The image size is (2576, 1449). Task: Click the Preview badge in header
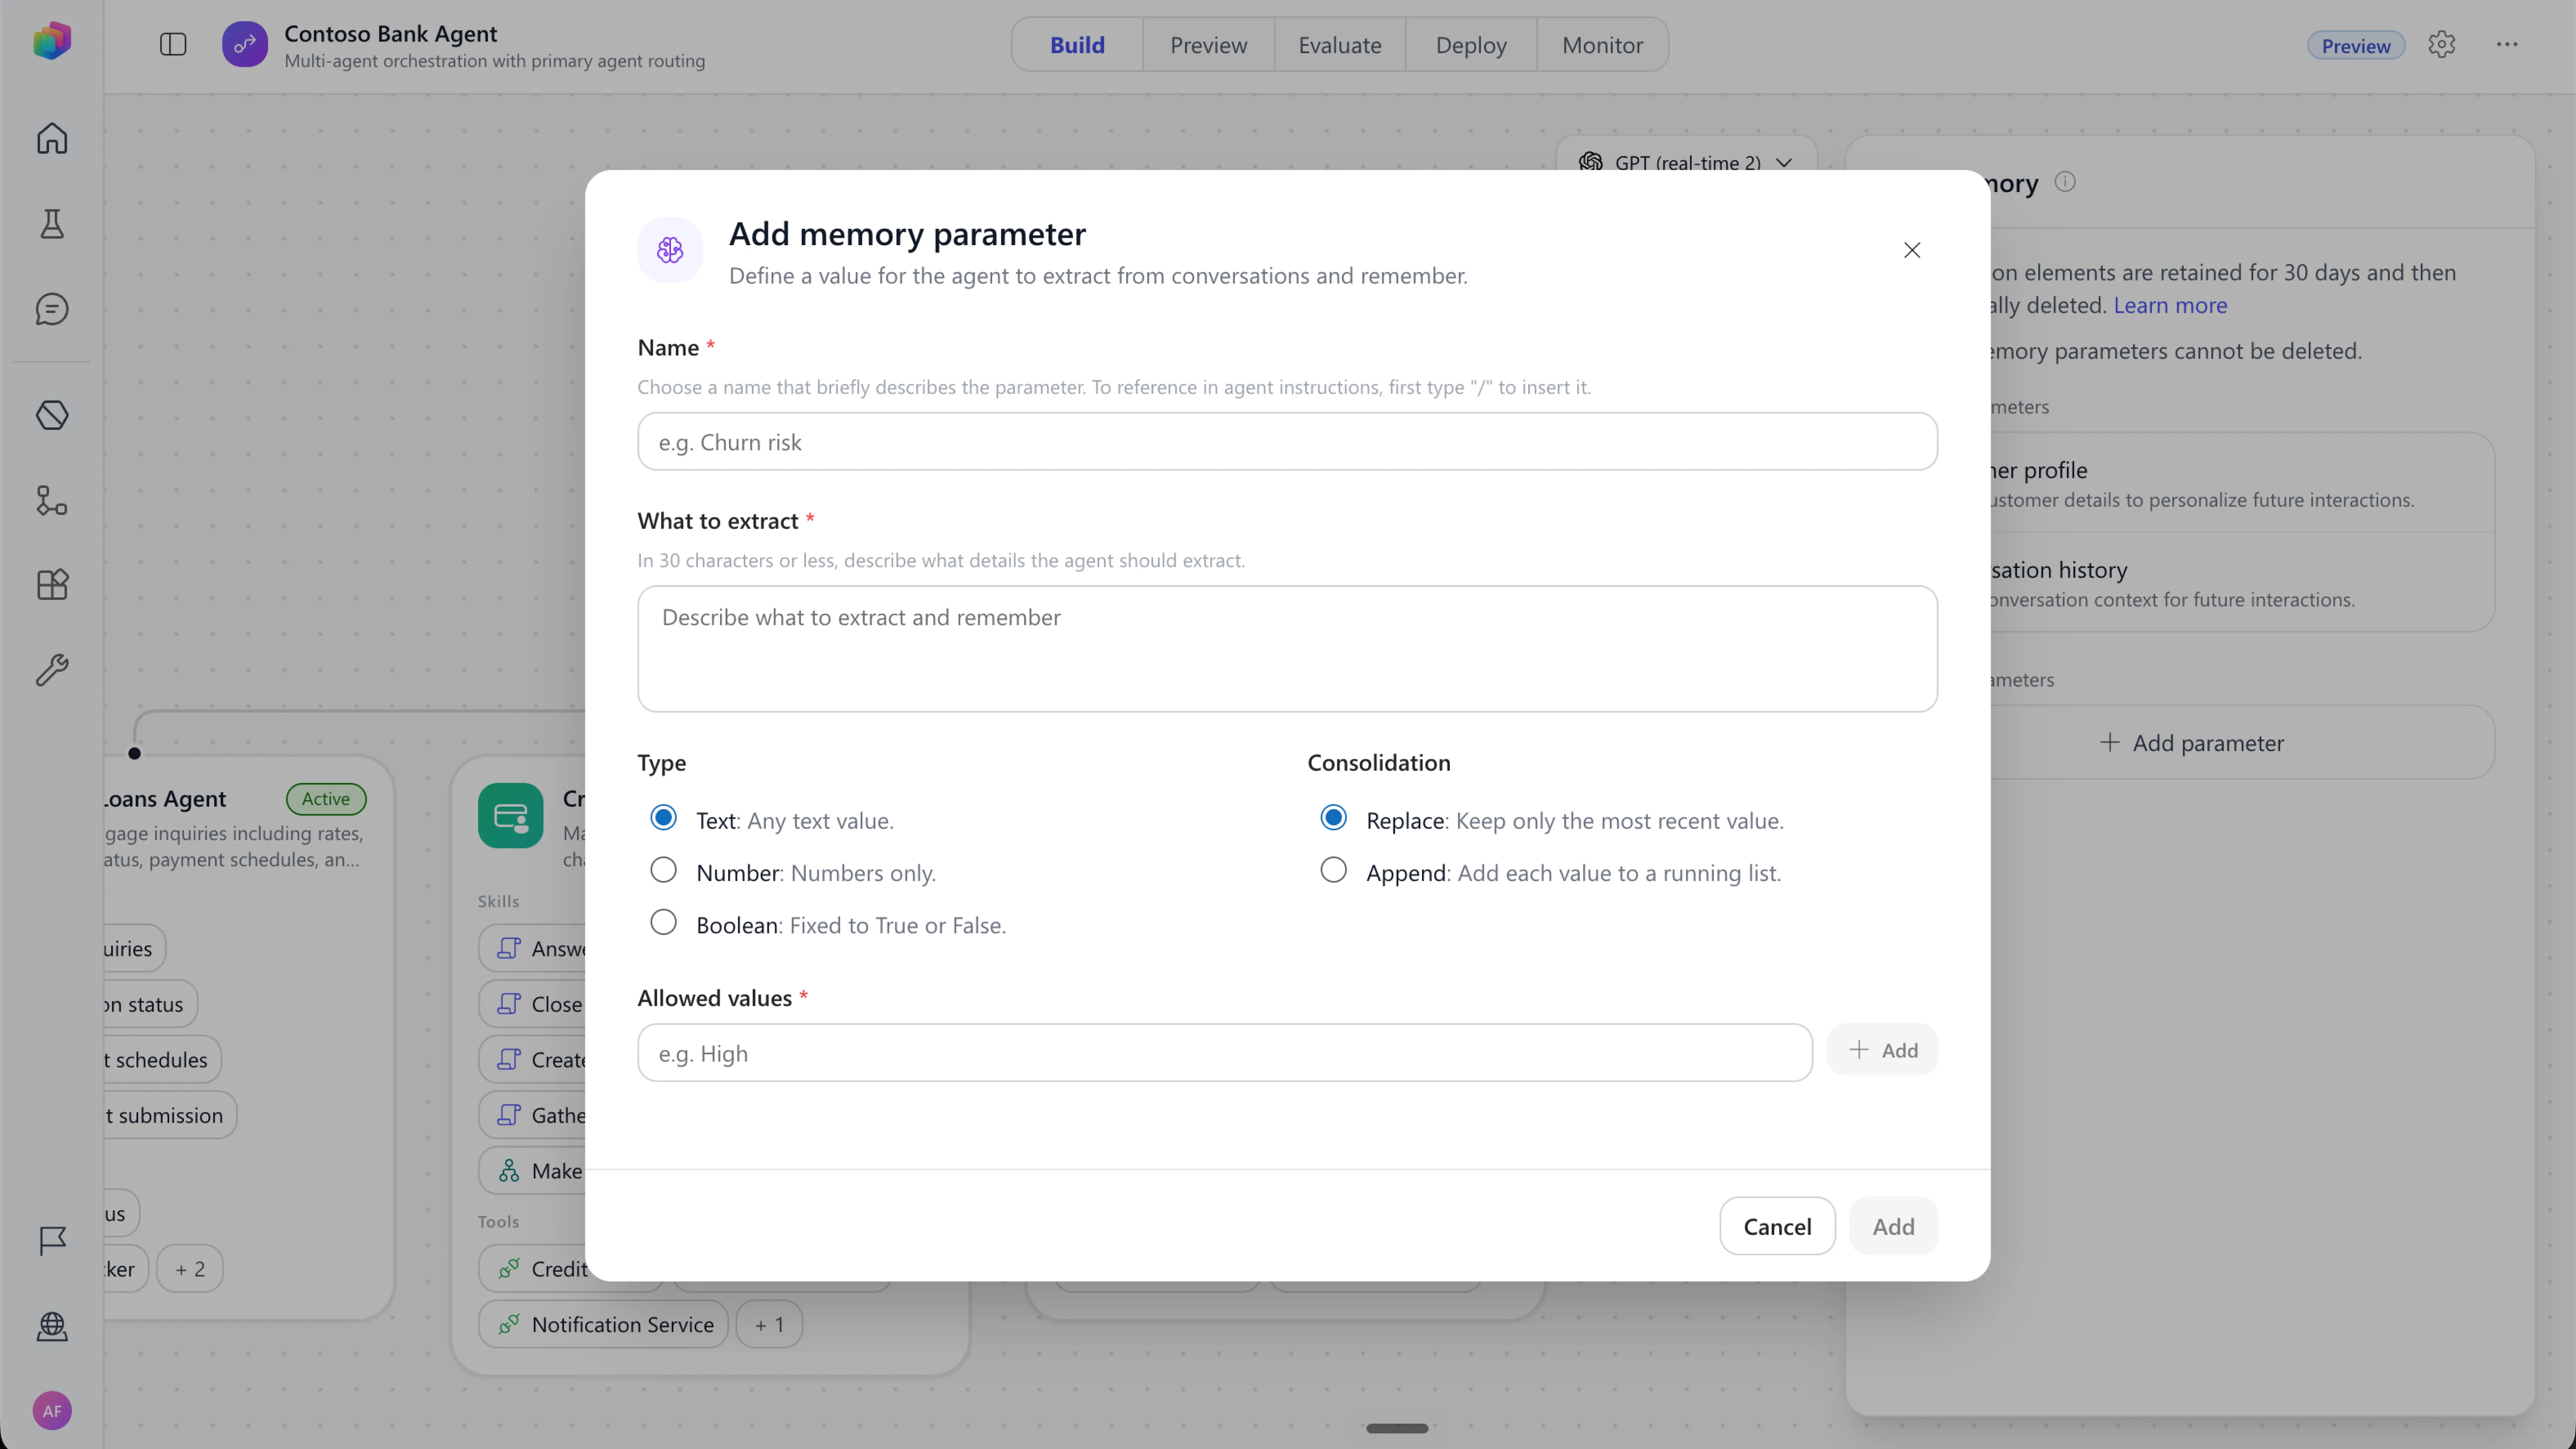coord(2356,46)
